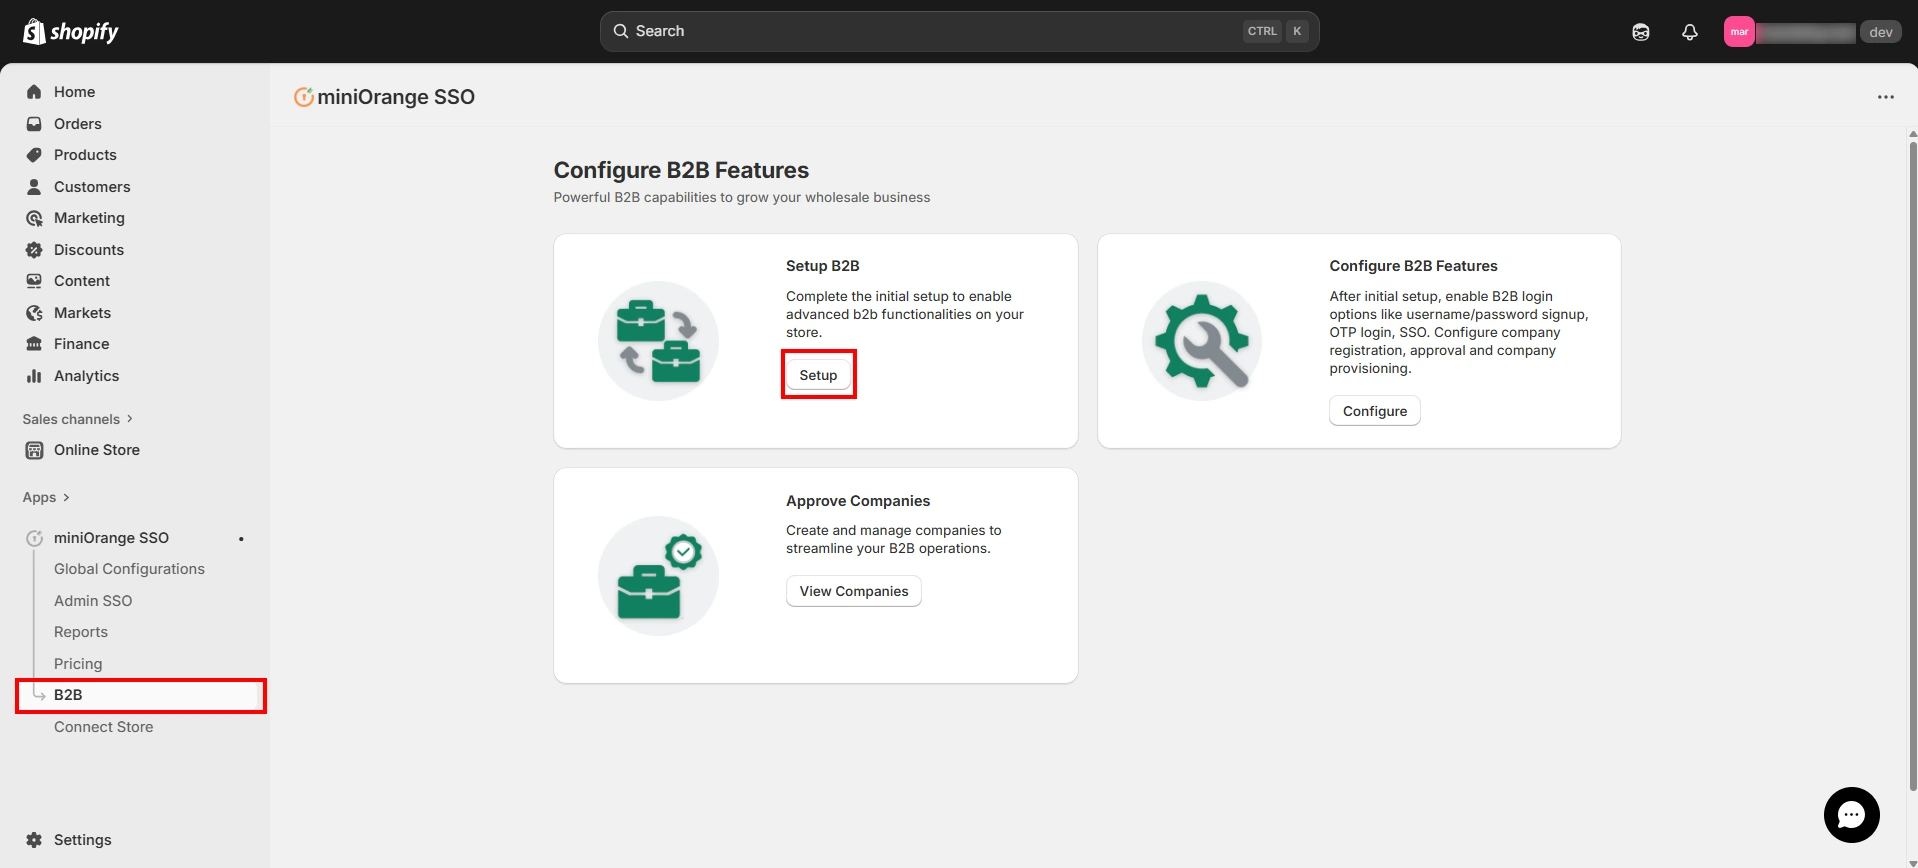Click the Settings gear icon
This screenshot has height=868, width=1918.
(x=34, y=840)
